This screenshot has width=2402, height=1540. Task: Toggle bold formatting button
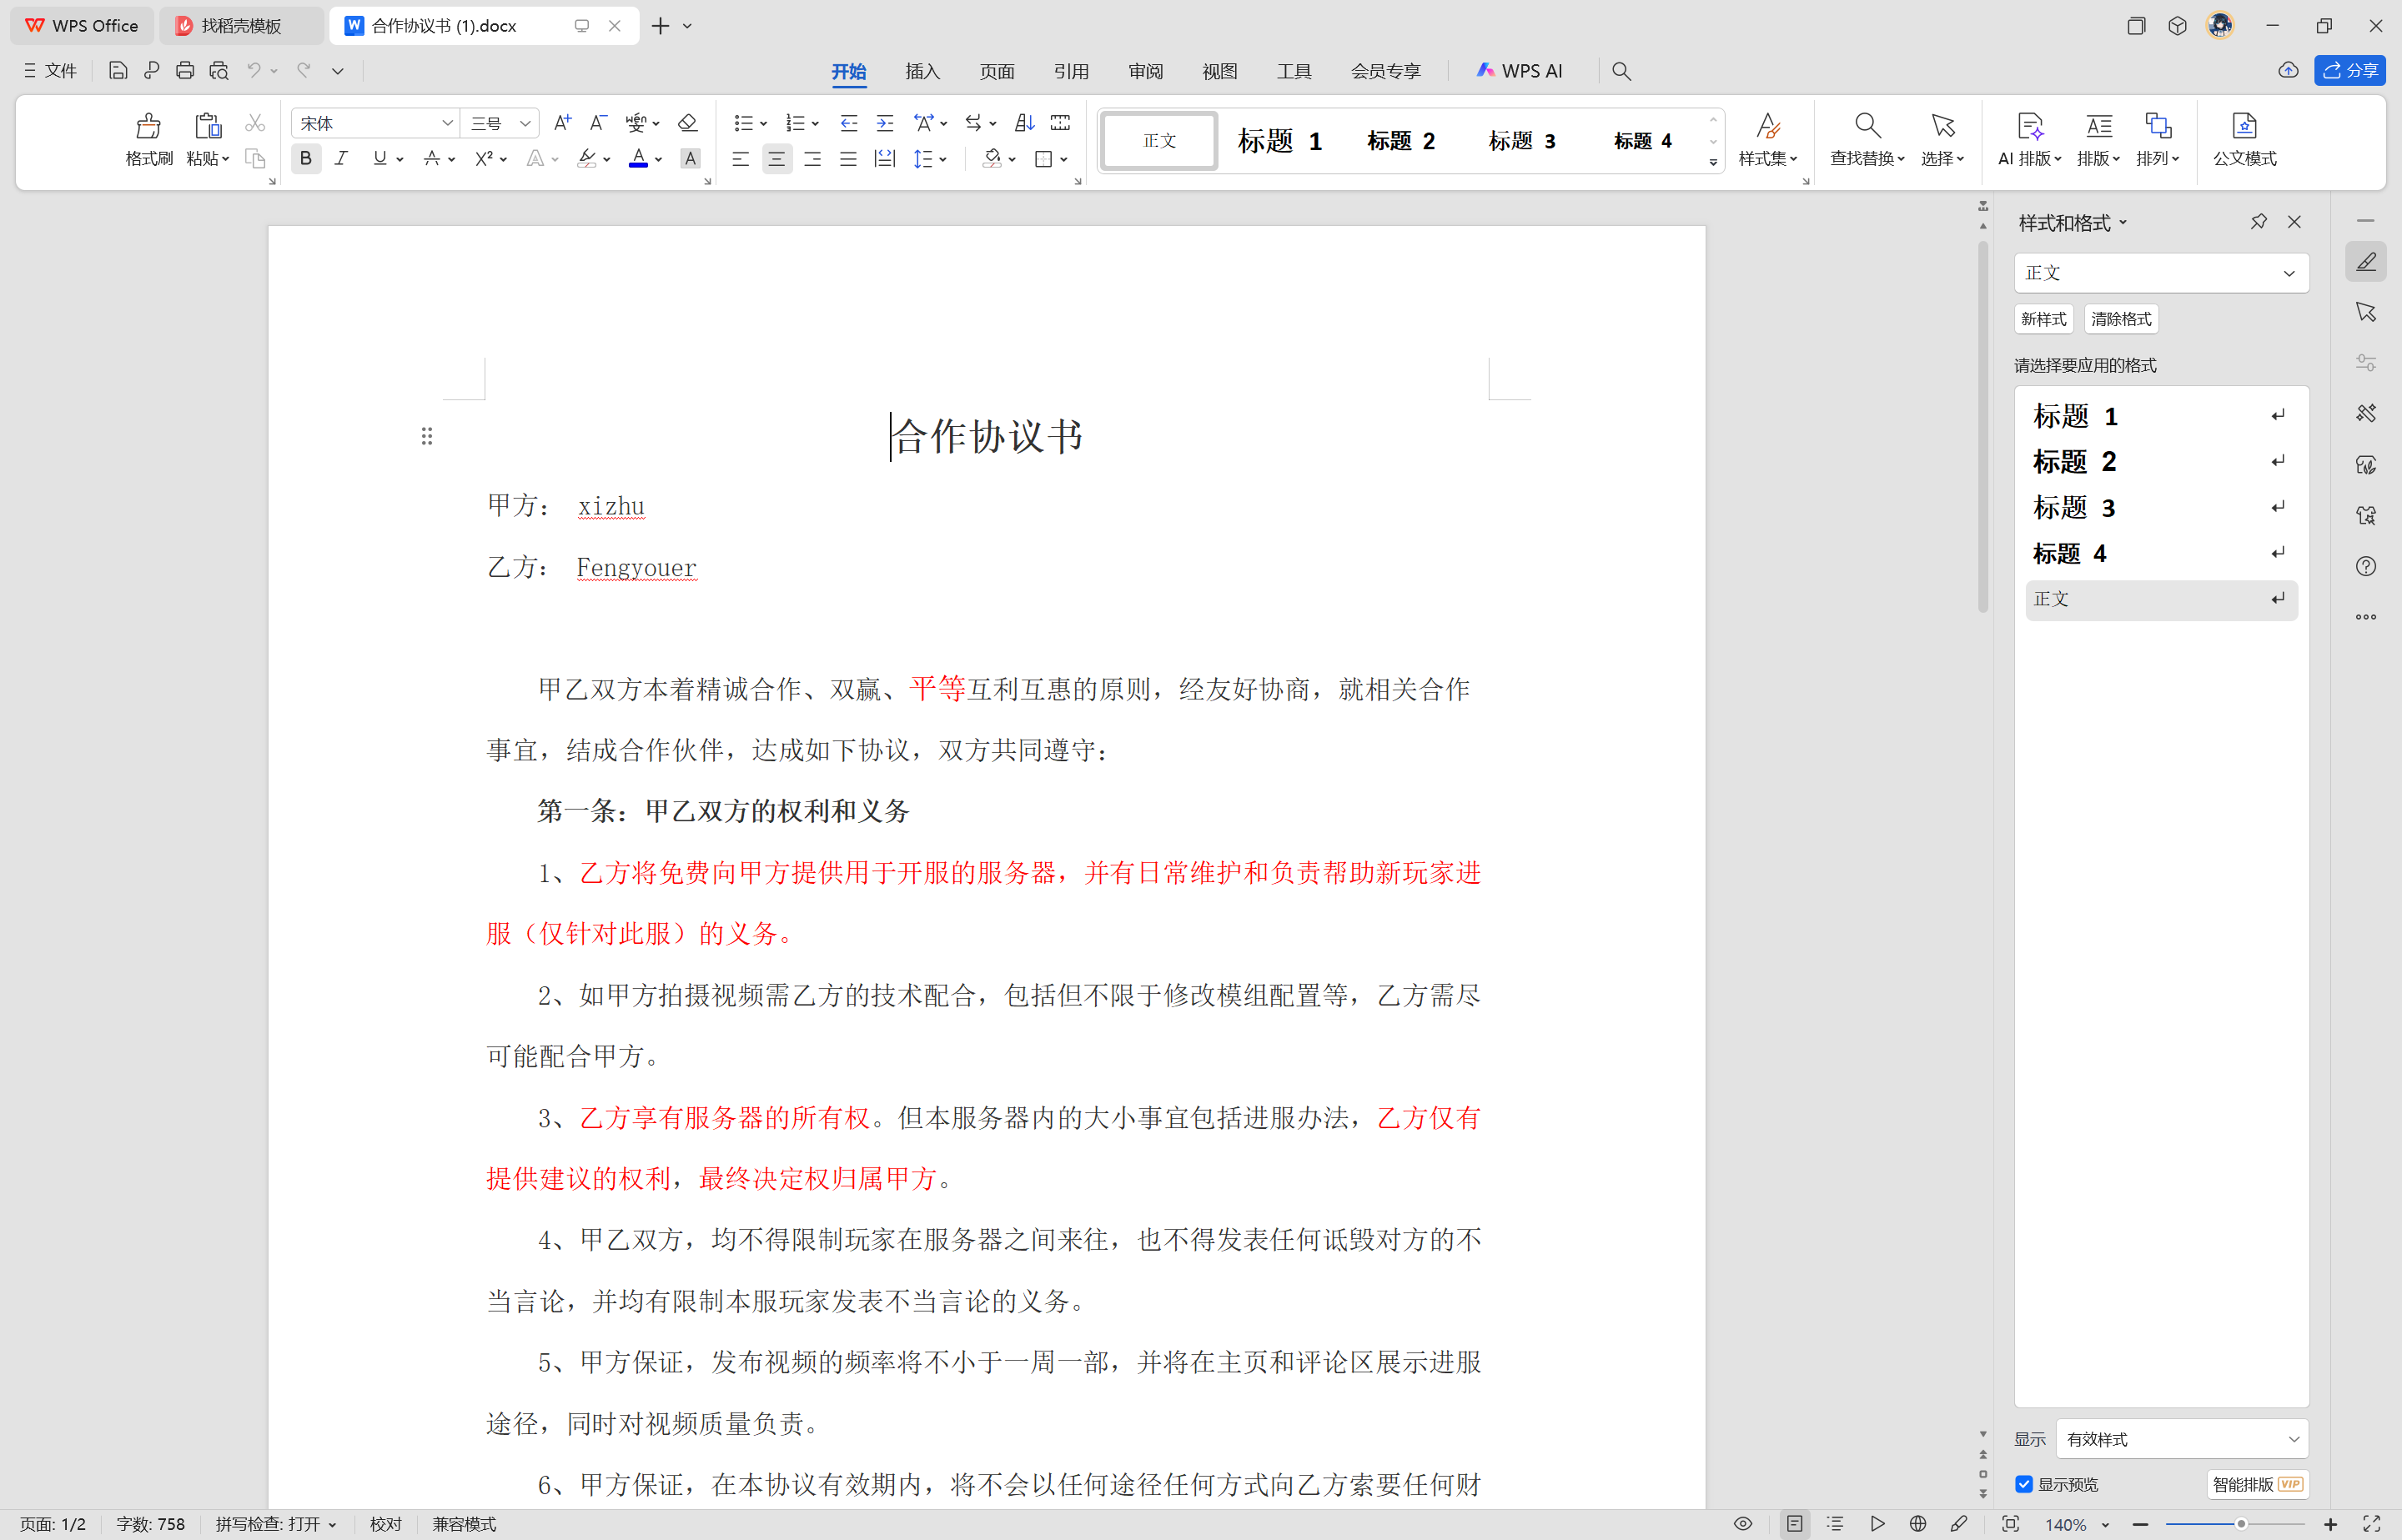click(x=306, y=158)
